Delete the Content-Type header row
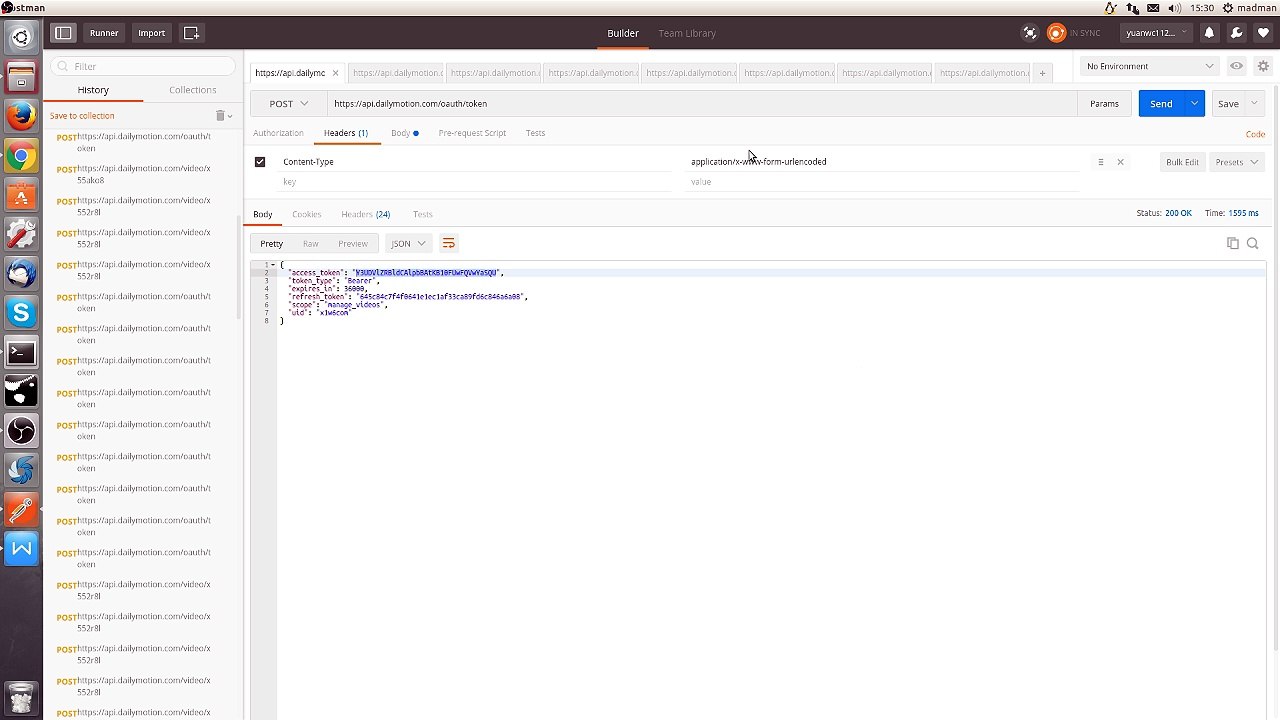 point(1120,162)
